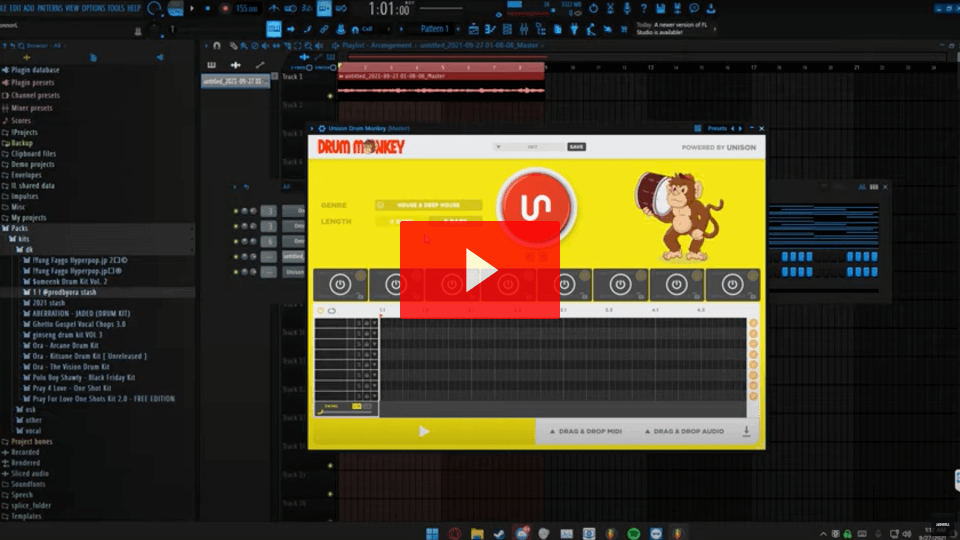
Task: Open Mixer presets in browser
Action: 32,108
